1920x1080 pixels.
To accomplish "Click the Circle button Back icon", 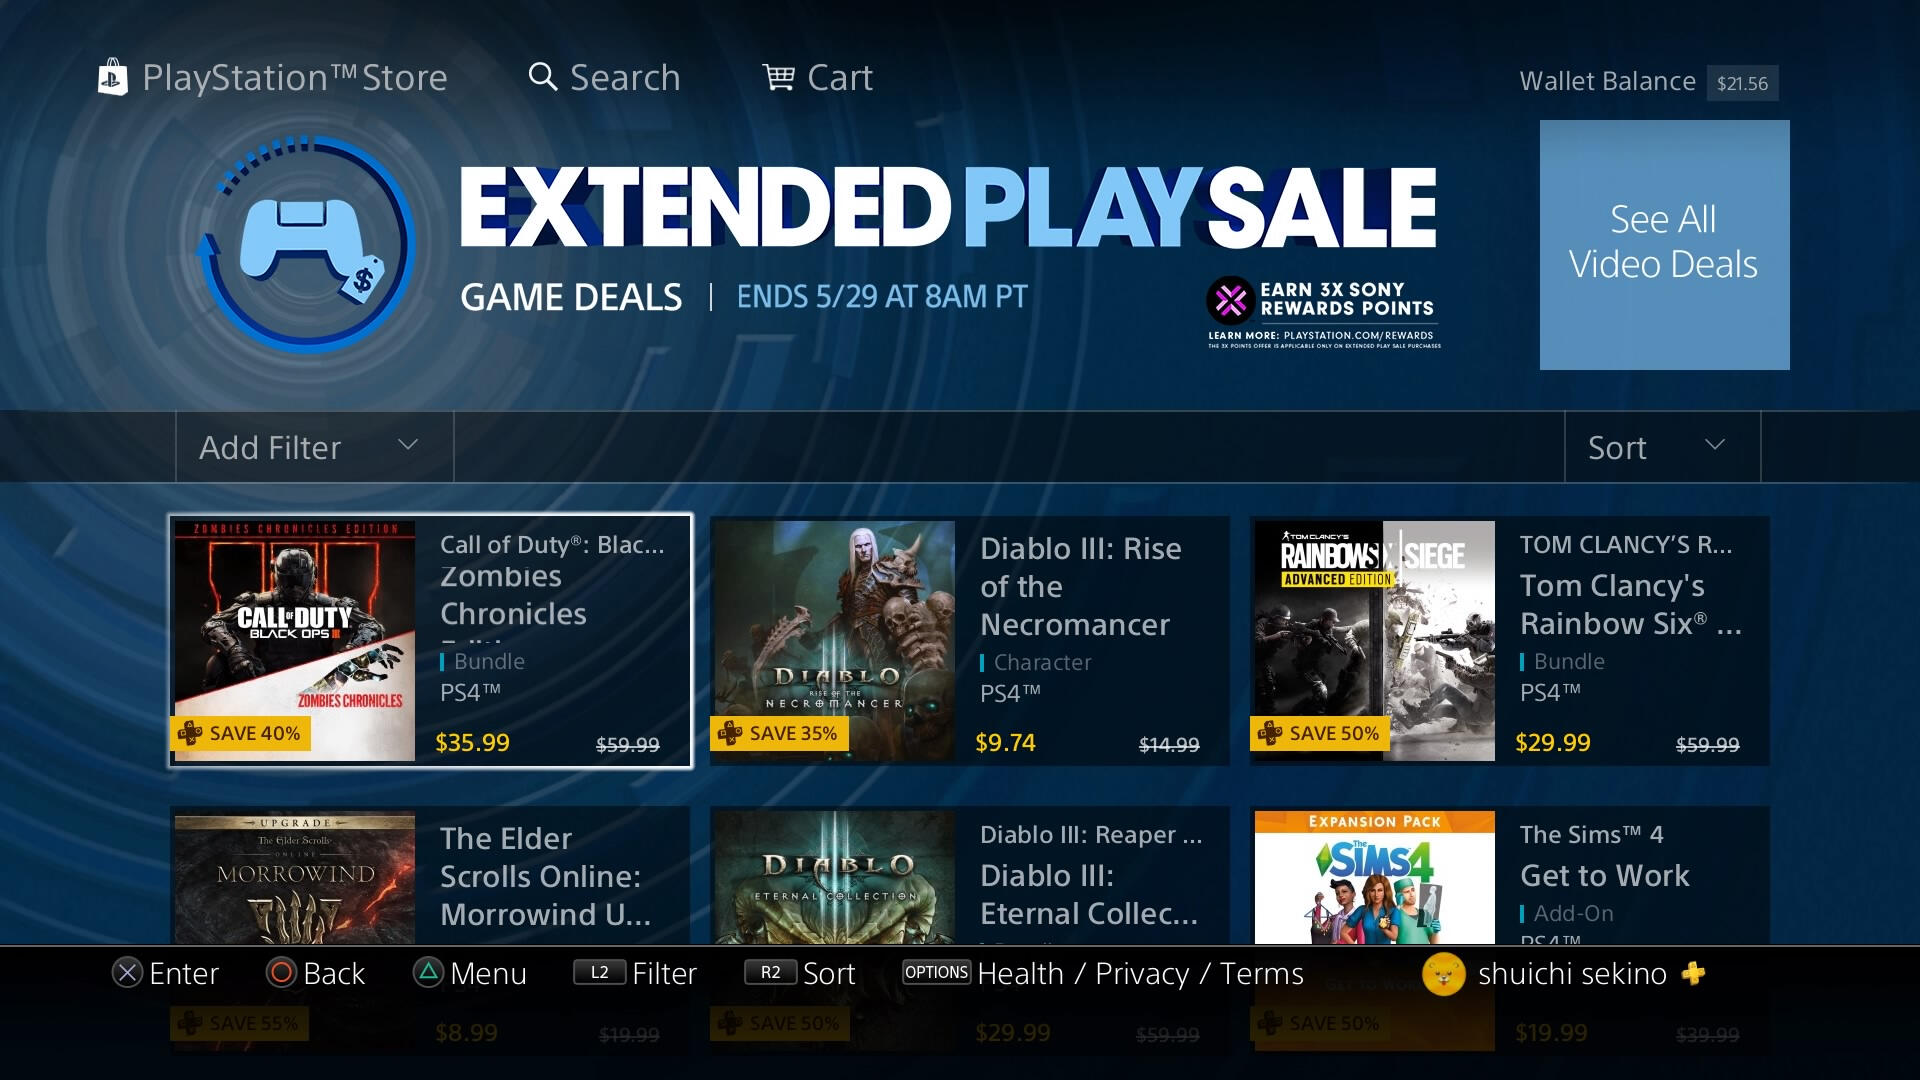I will pos(282,973).
